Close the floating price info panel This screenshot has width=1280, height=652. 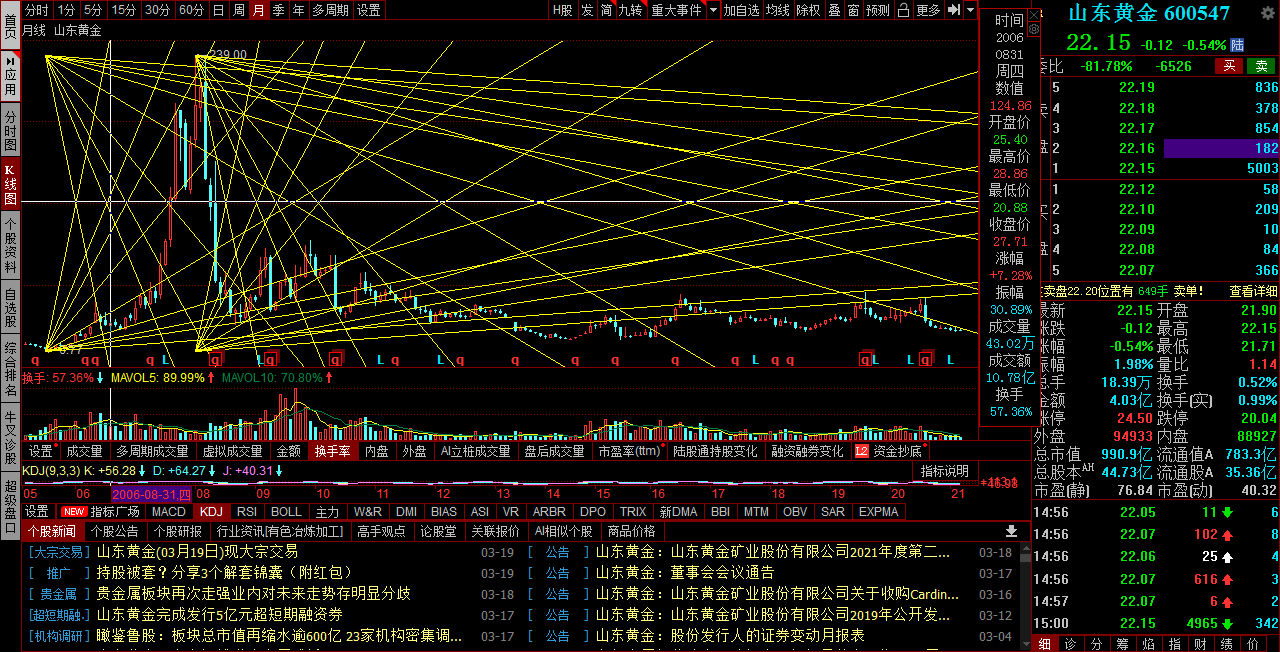pyautogui.click(x=1034, y=14)
